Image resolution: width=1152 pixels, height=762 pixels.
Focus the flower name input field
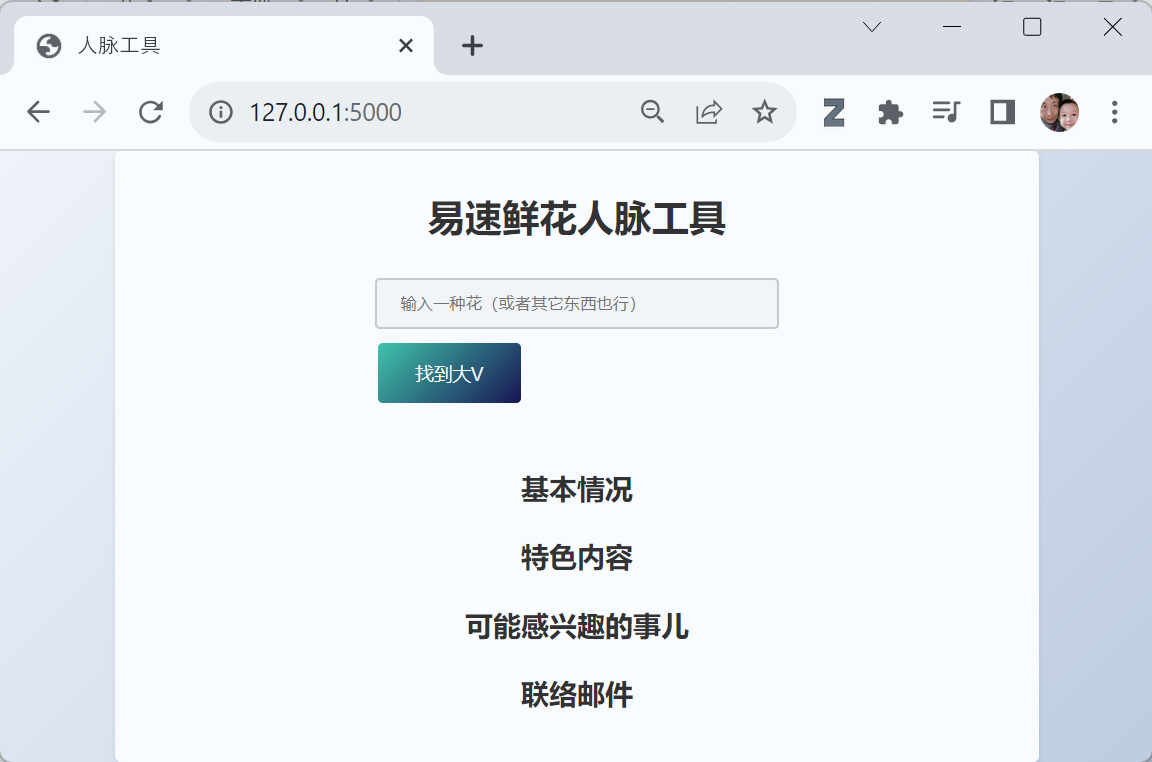click(576, 303)
